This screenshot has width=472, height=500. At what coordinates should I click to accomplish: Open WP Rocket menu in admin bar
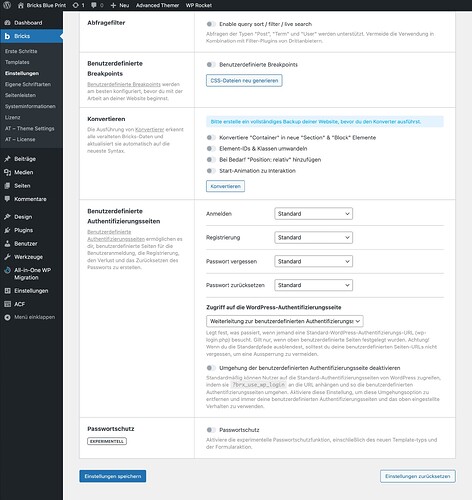(x=199, y=5)
